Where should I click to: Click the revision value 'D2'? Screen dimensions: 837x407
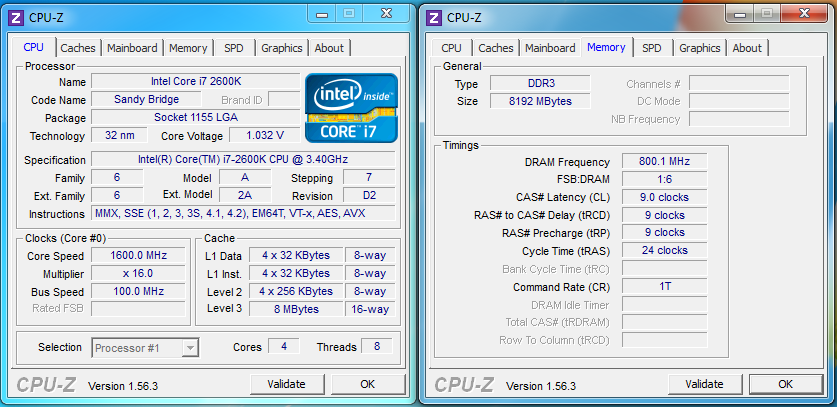pyautogui.click(x=369, y=195)
